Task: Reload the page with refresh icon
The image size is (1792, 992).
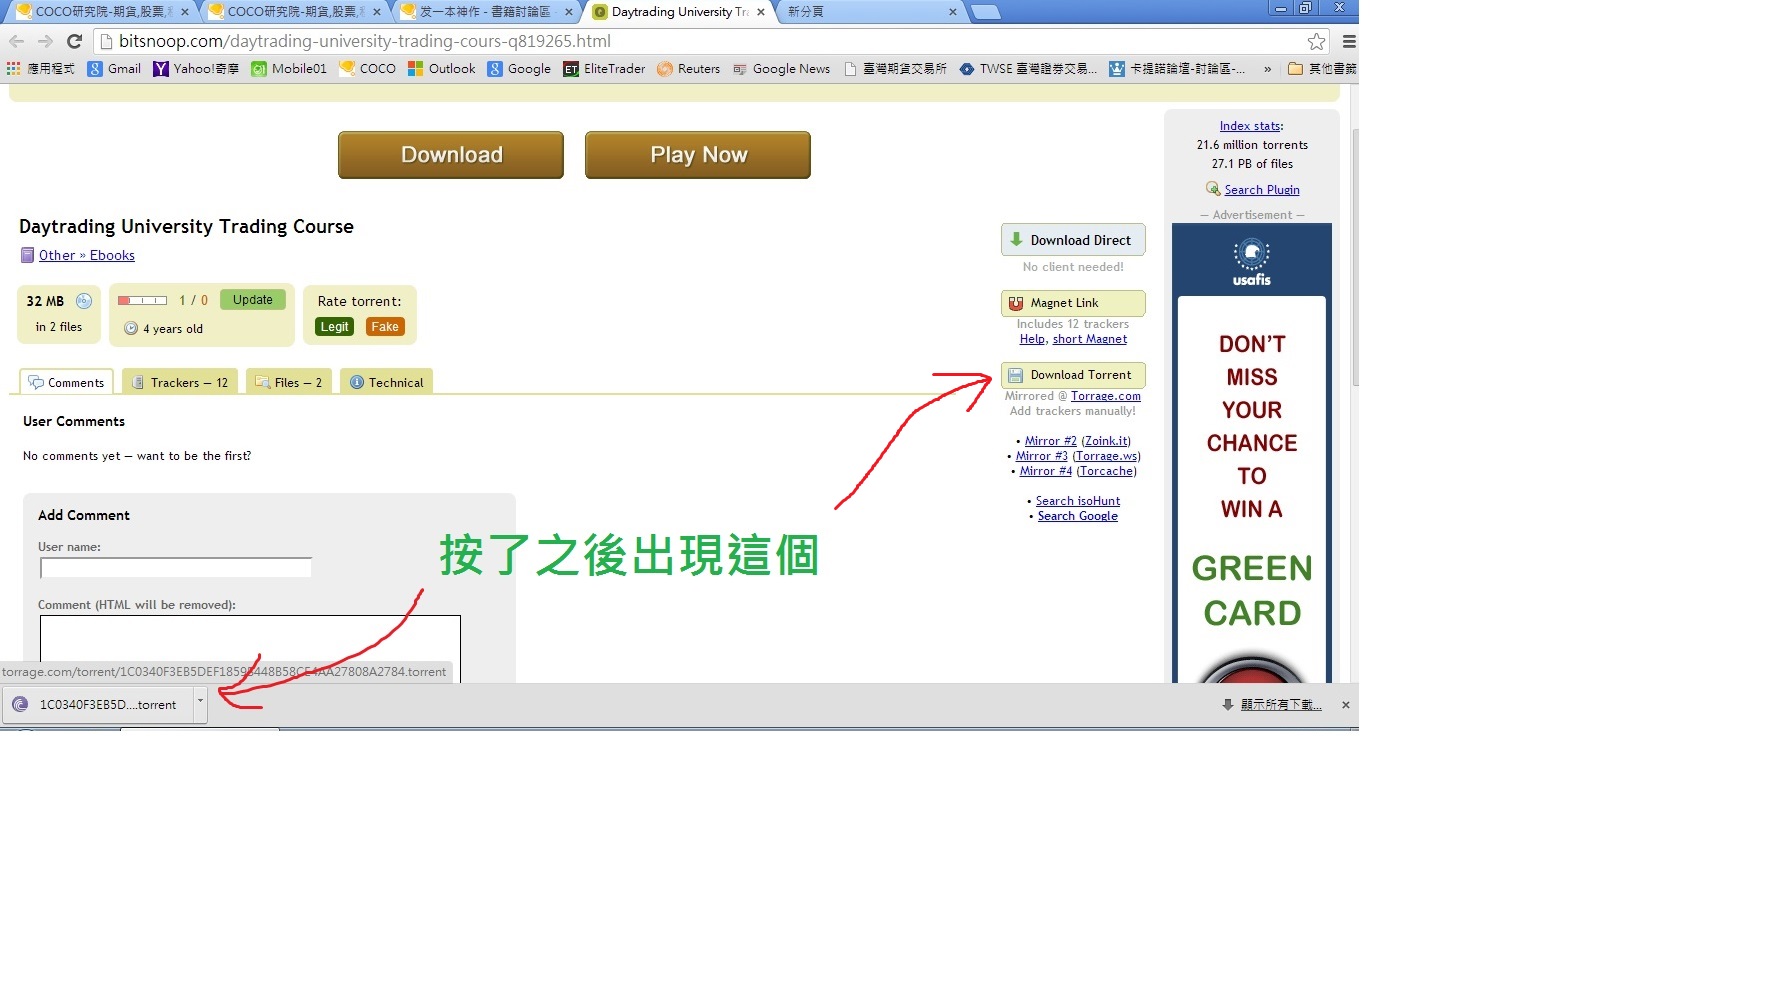Action: click(74, 41)
